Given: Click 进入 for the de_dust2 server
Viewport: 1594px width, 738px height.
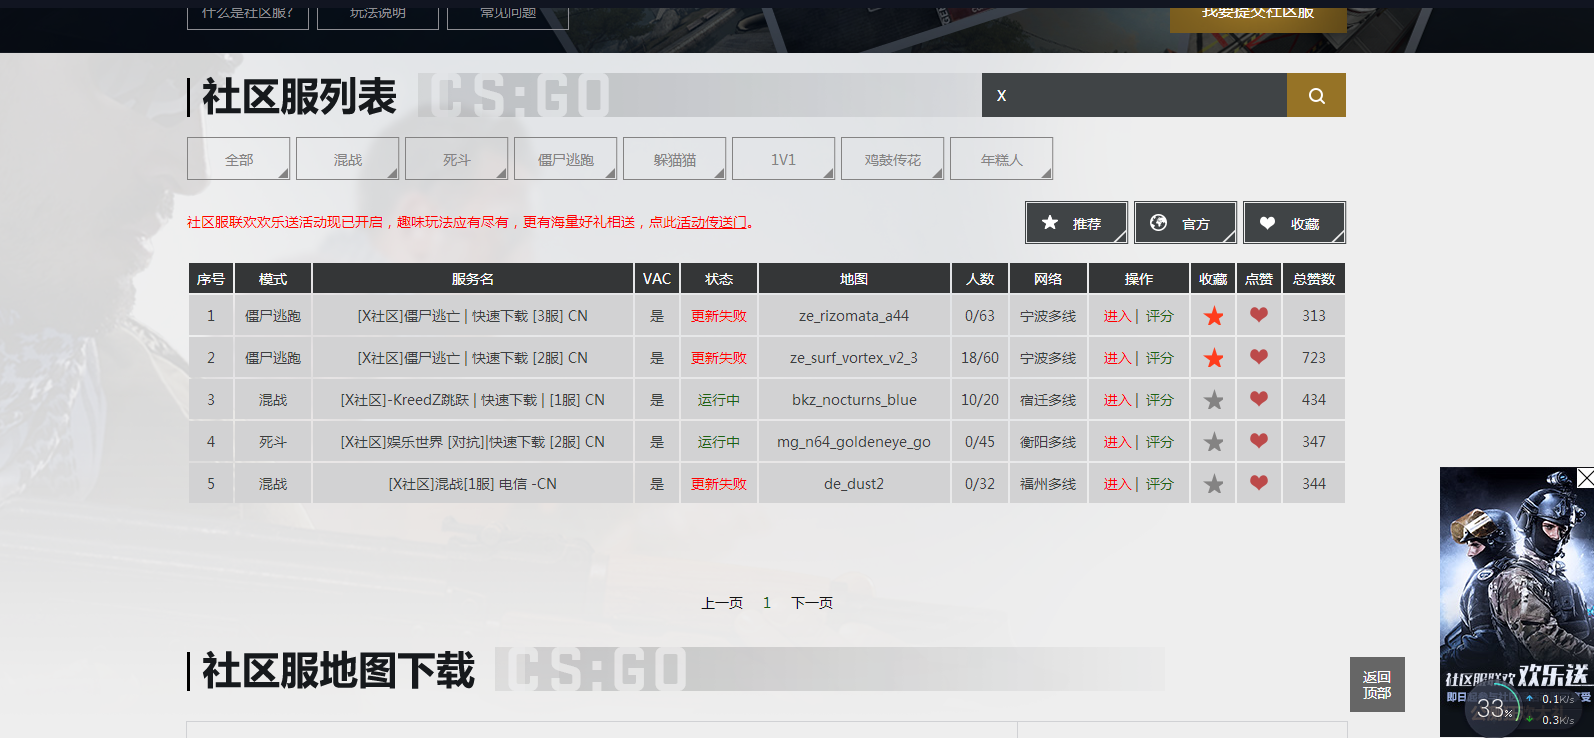Looking at the screenshot, I should 1116,484.
